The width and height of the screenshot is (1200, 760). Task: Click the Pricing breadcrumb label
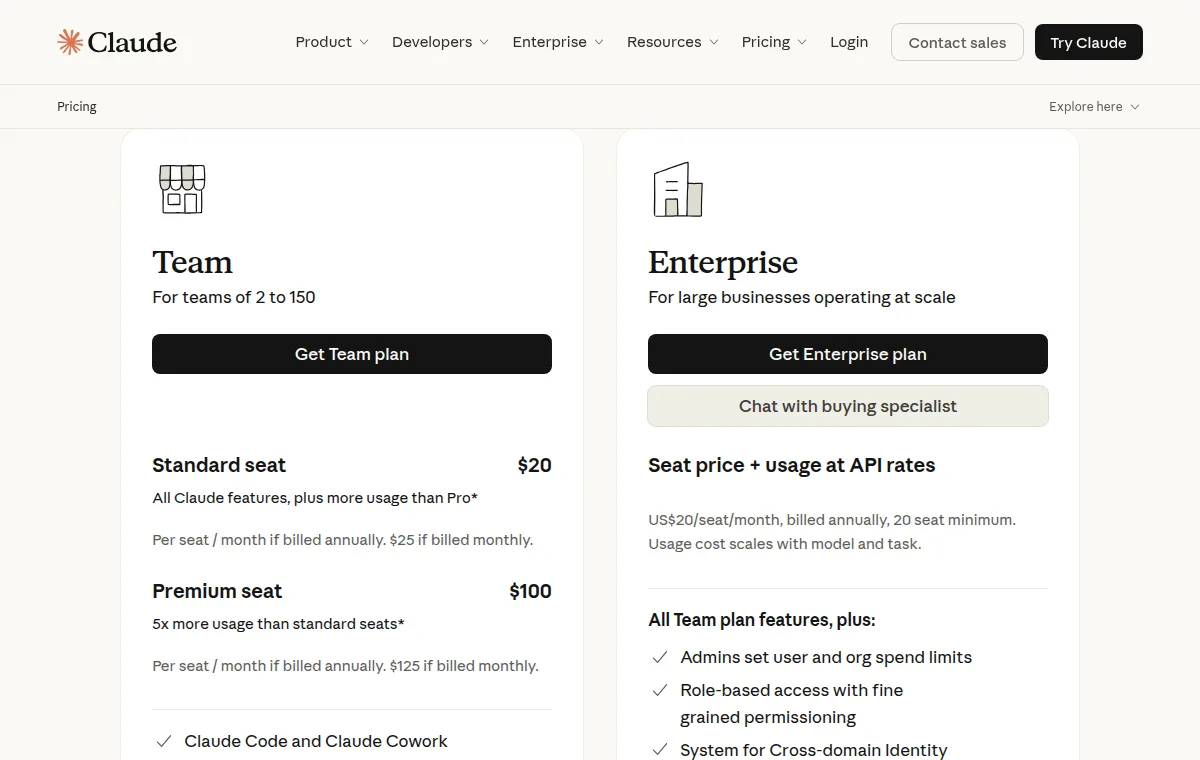[77, 106]
